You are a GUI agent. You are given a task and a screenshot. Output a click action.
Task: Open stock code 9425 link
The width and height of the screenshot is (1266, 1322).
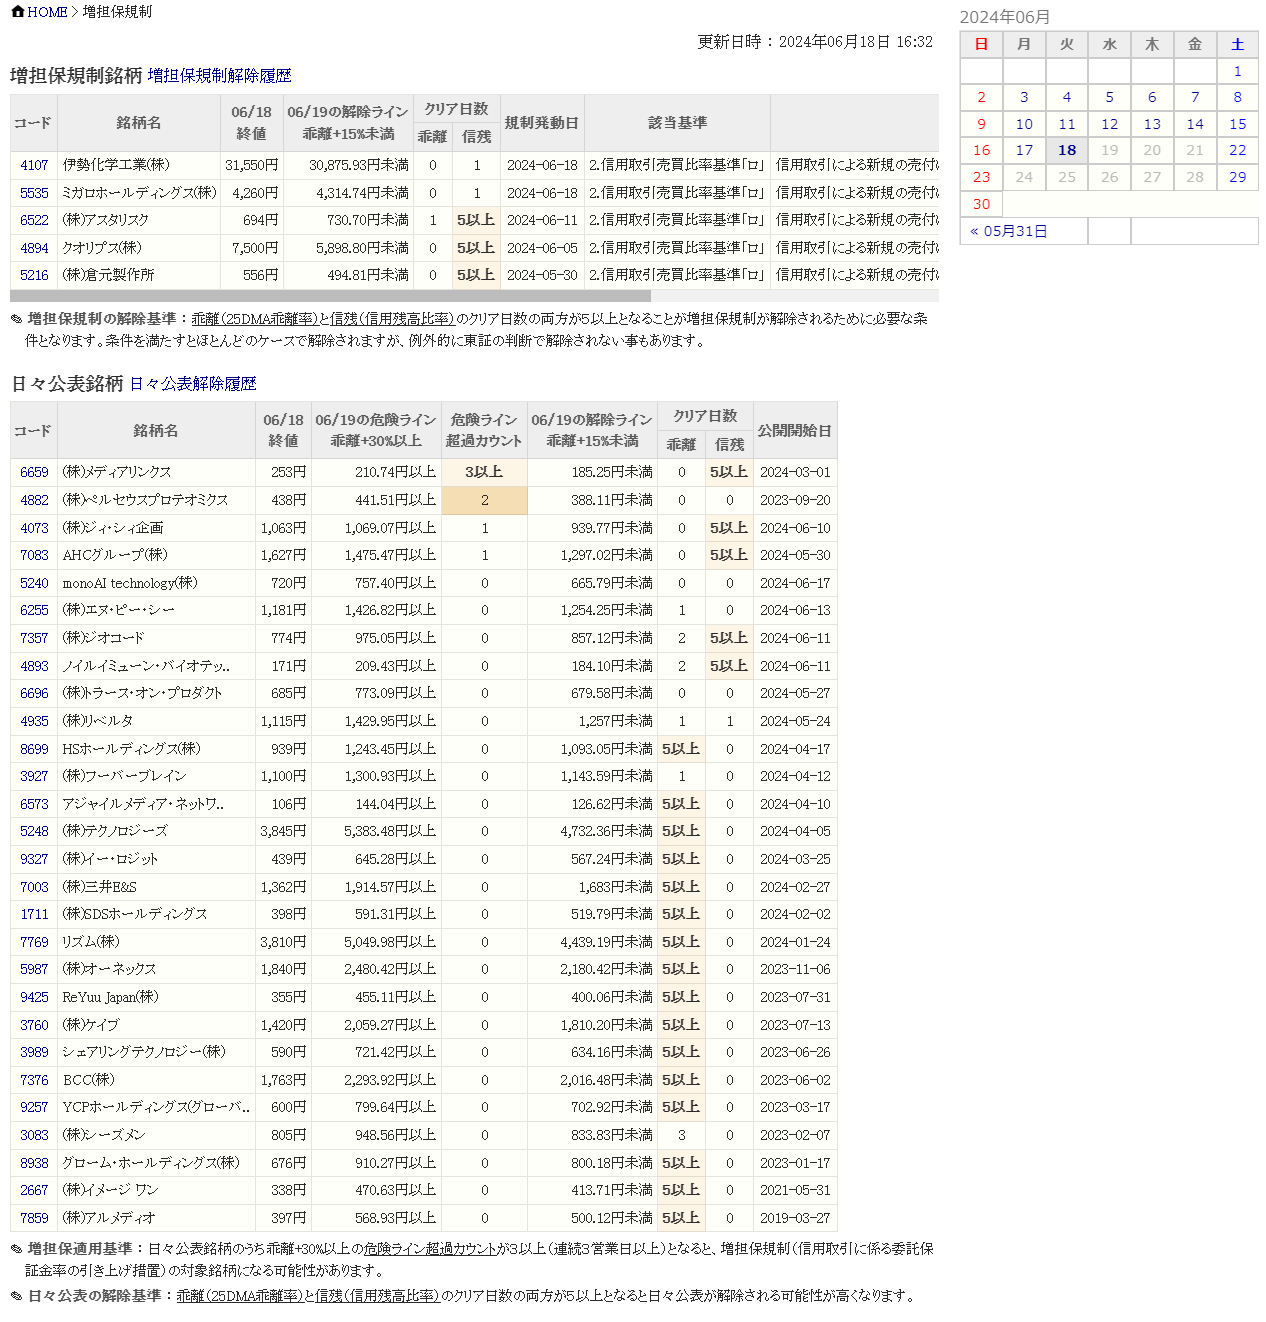[34, 997]
